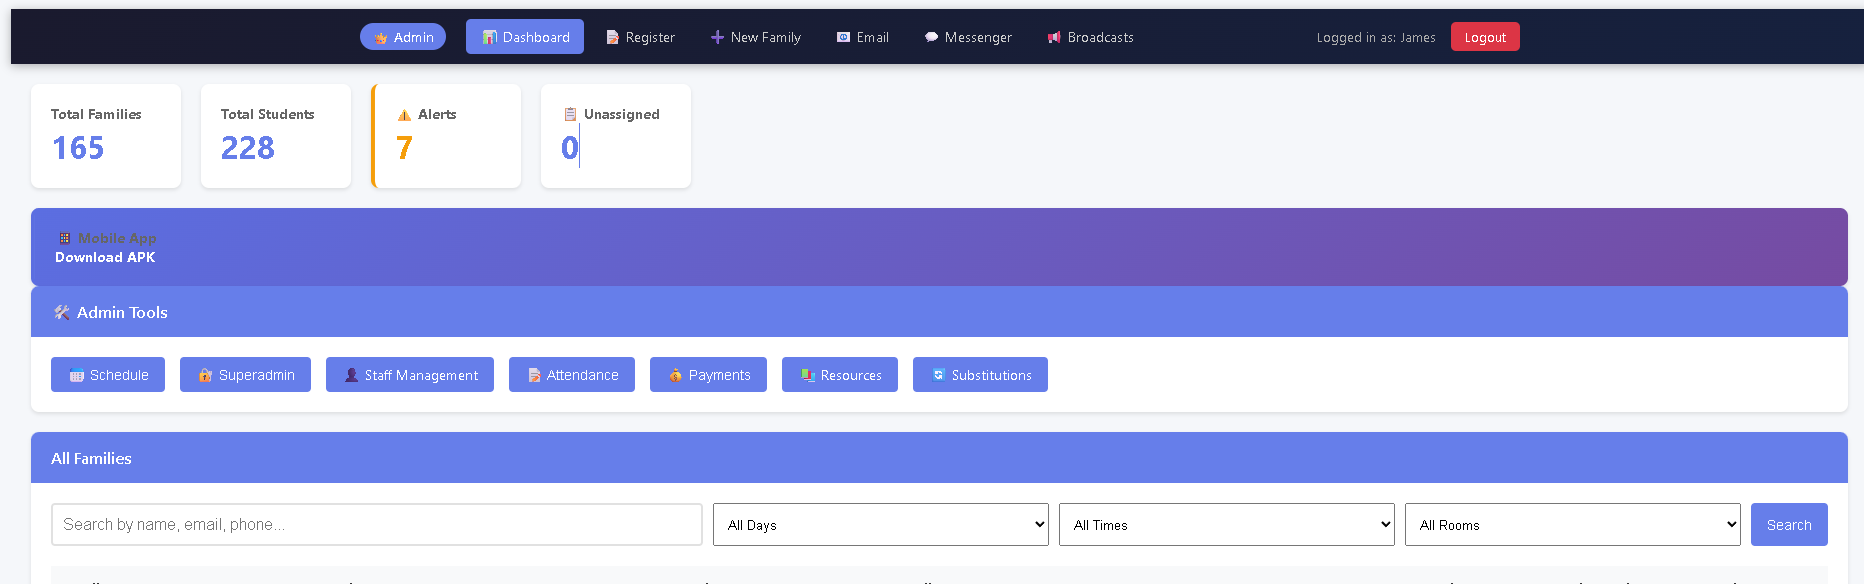Open the Alerts card
Image resolution: width=1864 pixels, height=584 pixels.
click(446, 136)
